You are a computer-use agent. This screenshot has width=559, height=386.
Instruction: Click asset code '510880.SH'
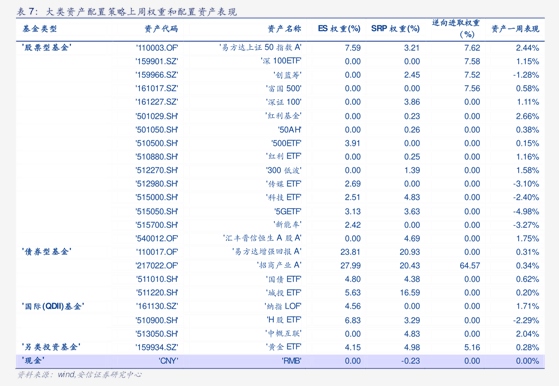tap(157, 157)
